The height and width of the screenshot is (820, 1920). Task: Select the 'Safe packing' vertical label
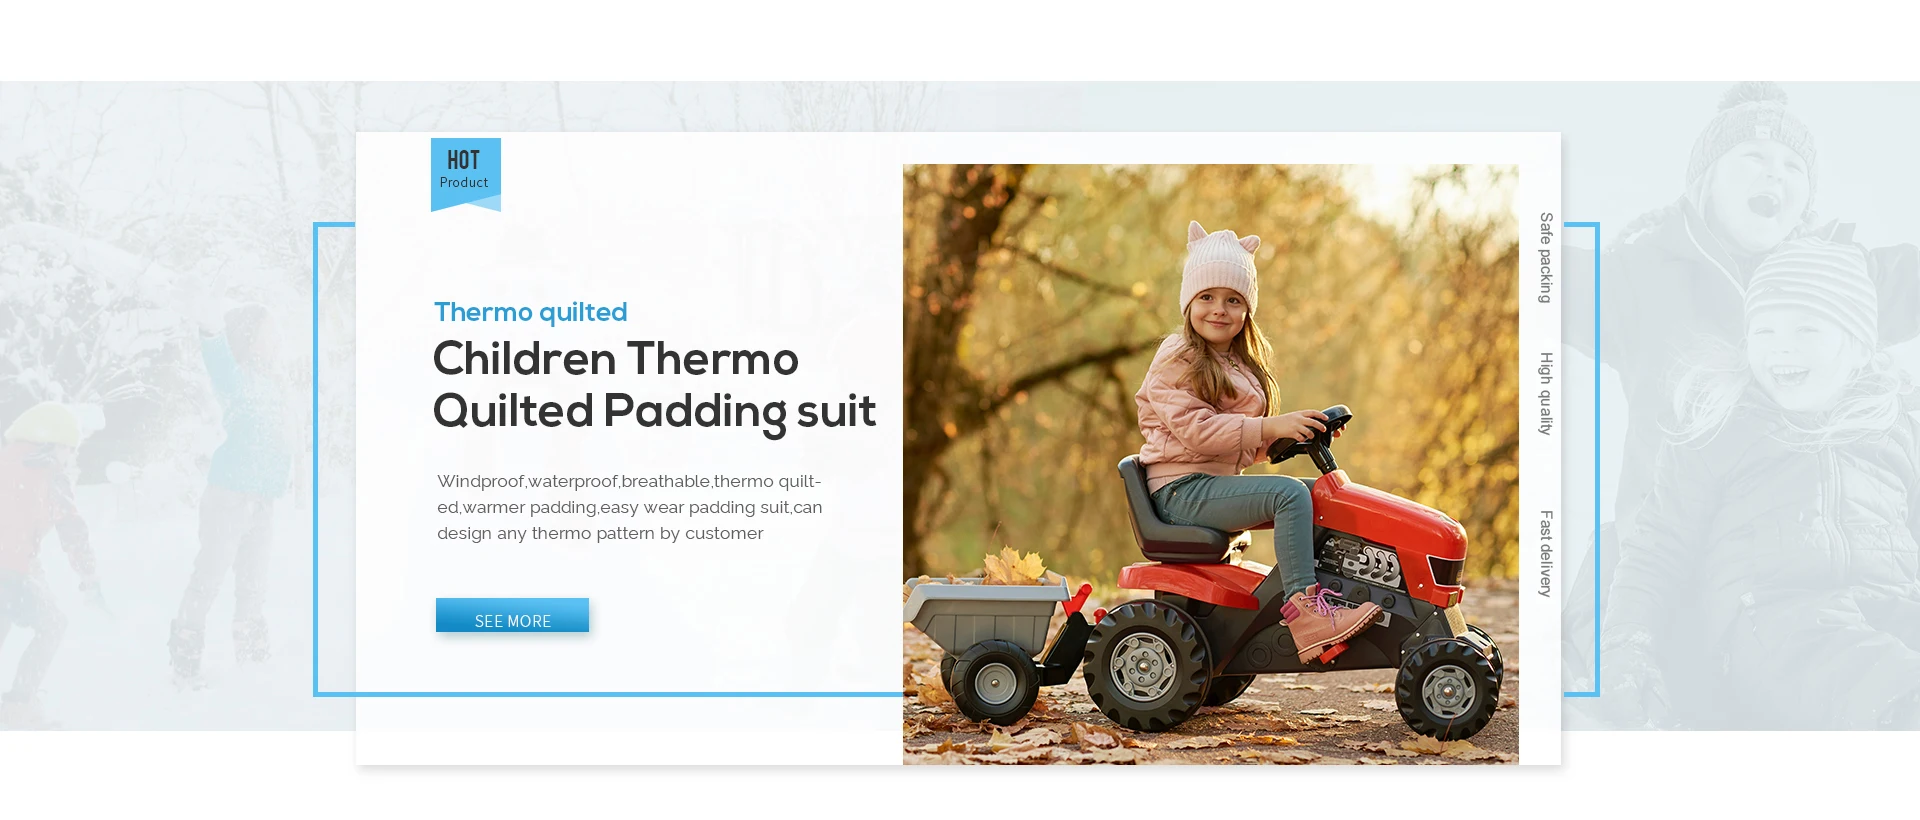1545,258
